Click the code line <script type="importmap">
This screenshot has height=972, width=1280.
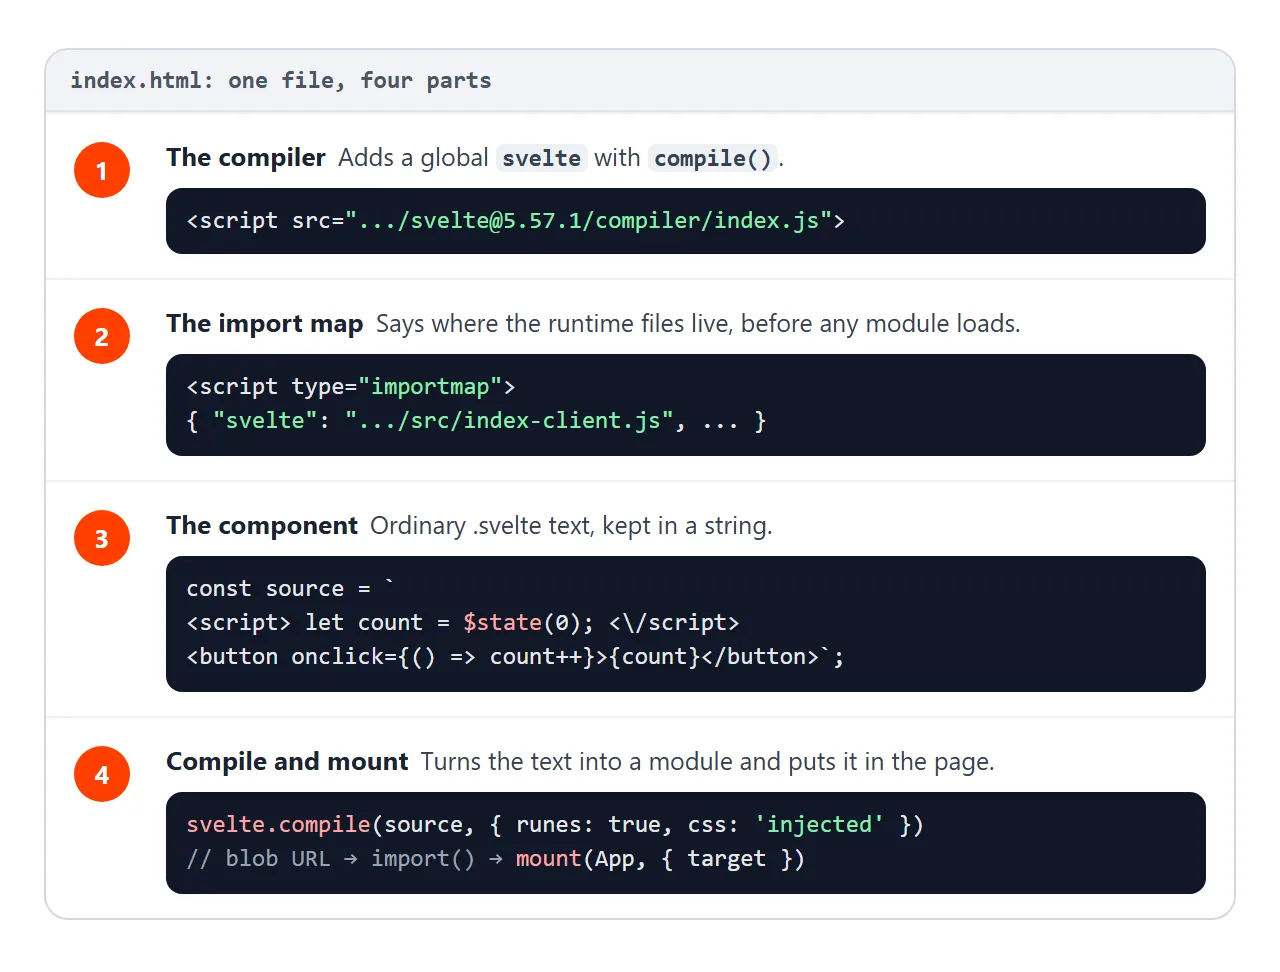point(351,386)
